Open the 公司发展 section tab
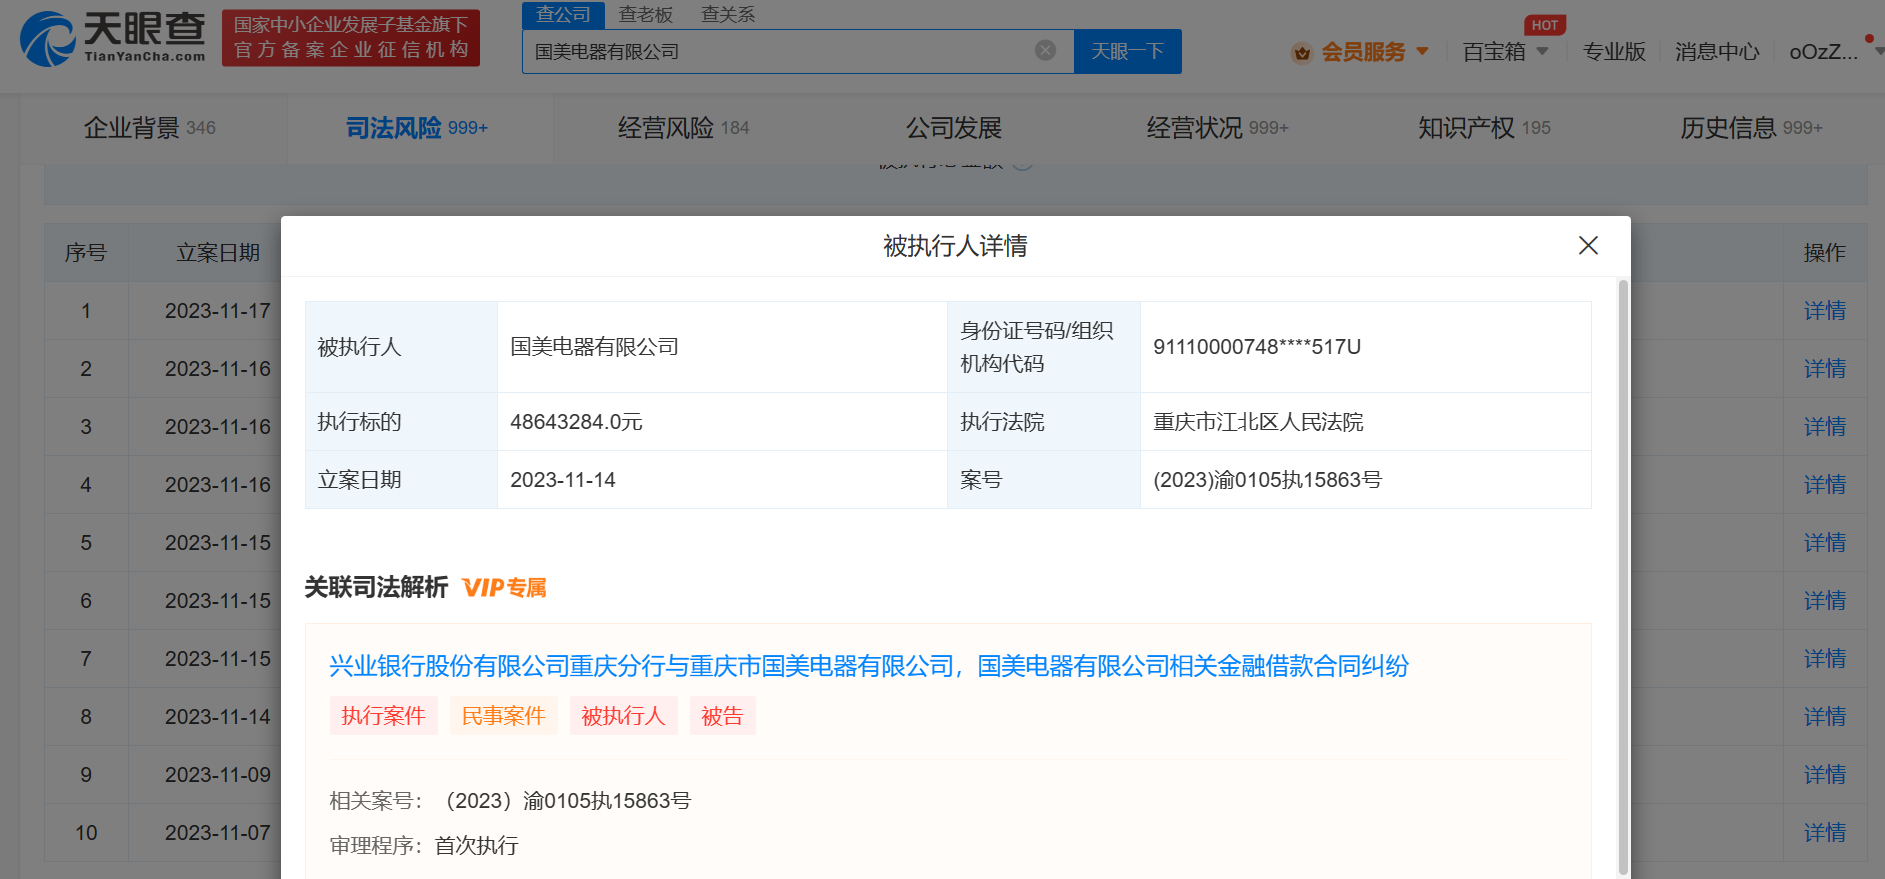Screen dimensions: 1885x879 953,128
